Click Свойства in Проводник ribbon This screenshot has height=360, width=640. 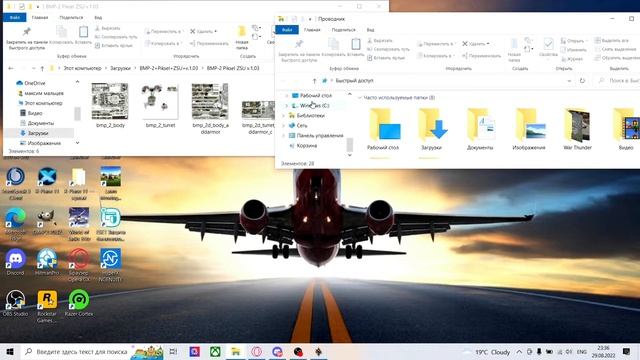(x=548, y=47)
